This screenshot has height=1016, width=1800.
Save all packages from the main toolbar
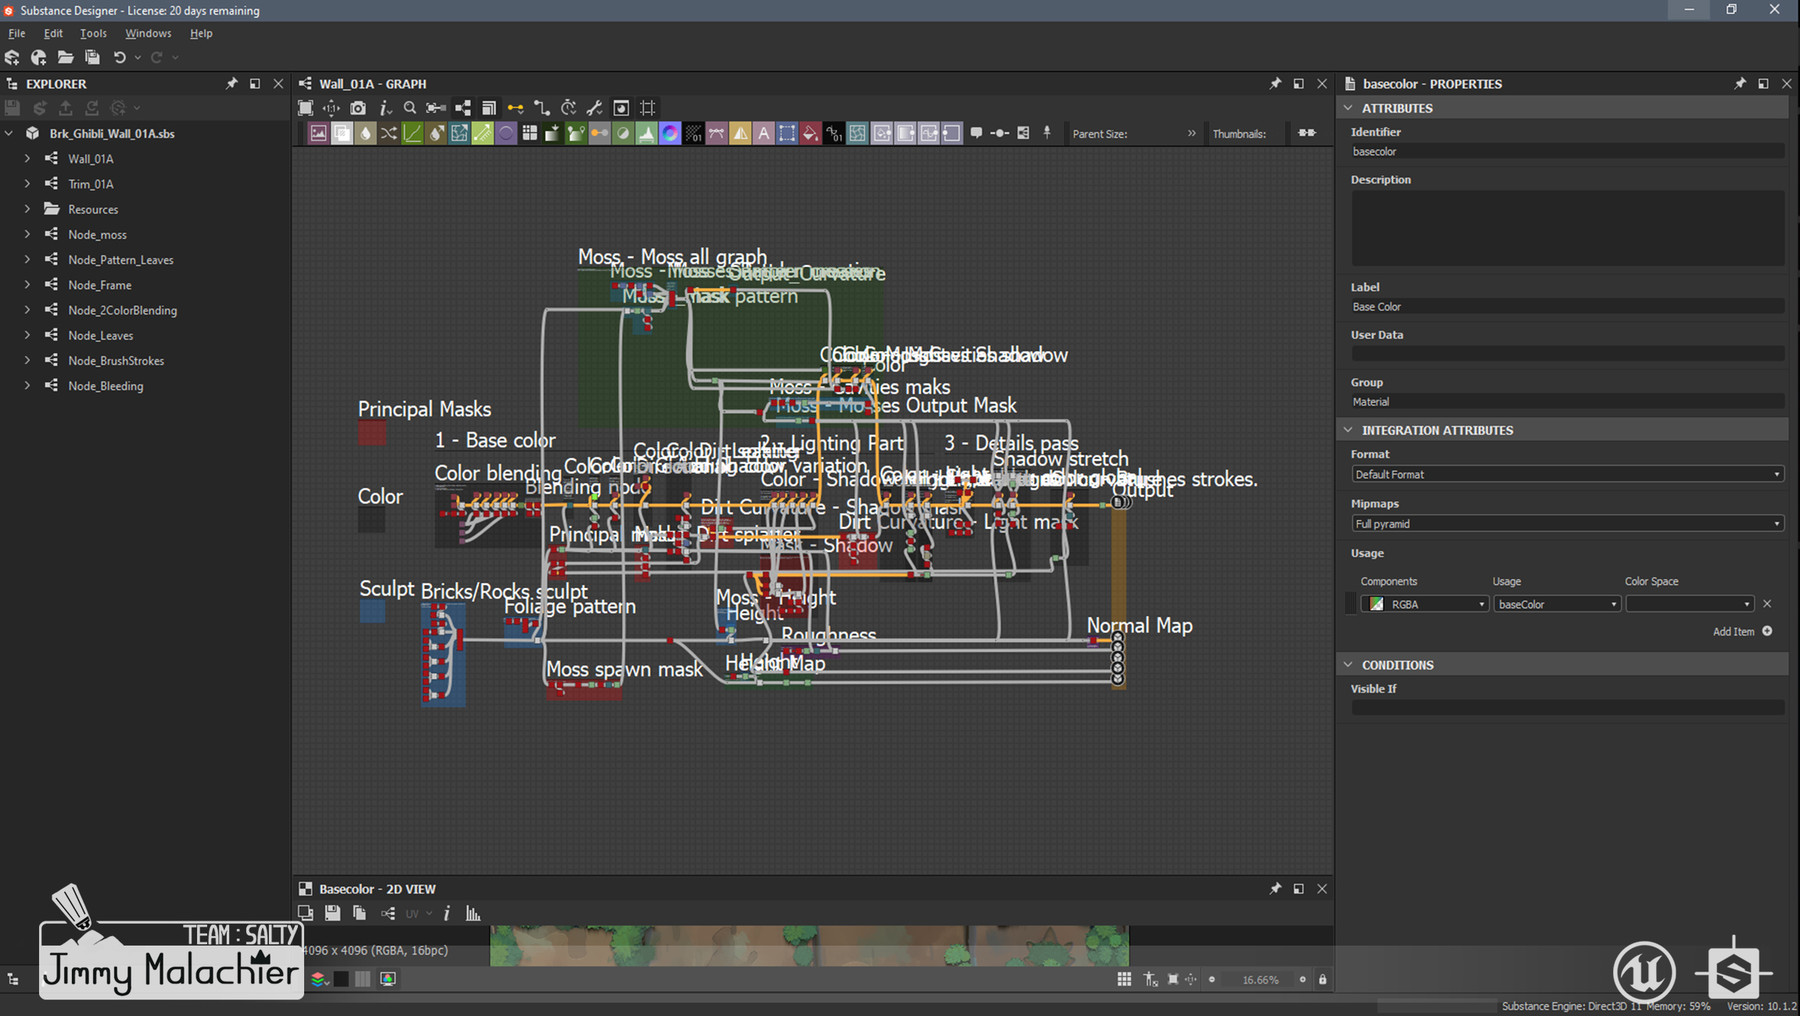(x=92, y=58)
